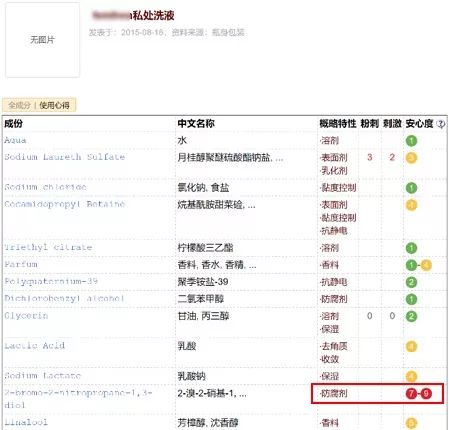This screenshot has width=449, height=430.
Task: Click the 安心度 column header
Action: [x=419, y=124]
